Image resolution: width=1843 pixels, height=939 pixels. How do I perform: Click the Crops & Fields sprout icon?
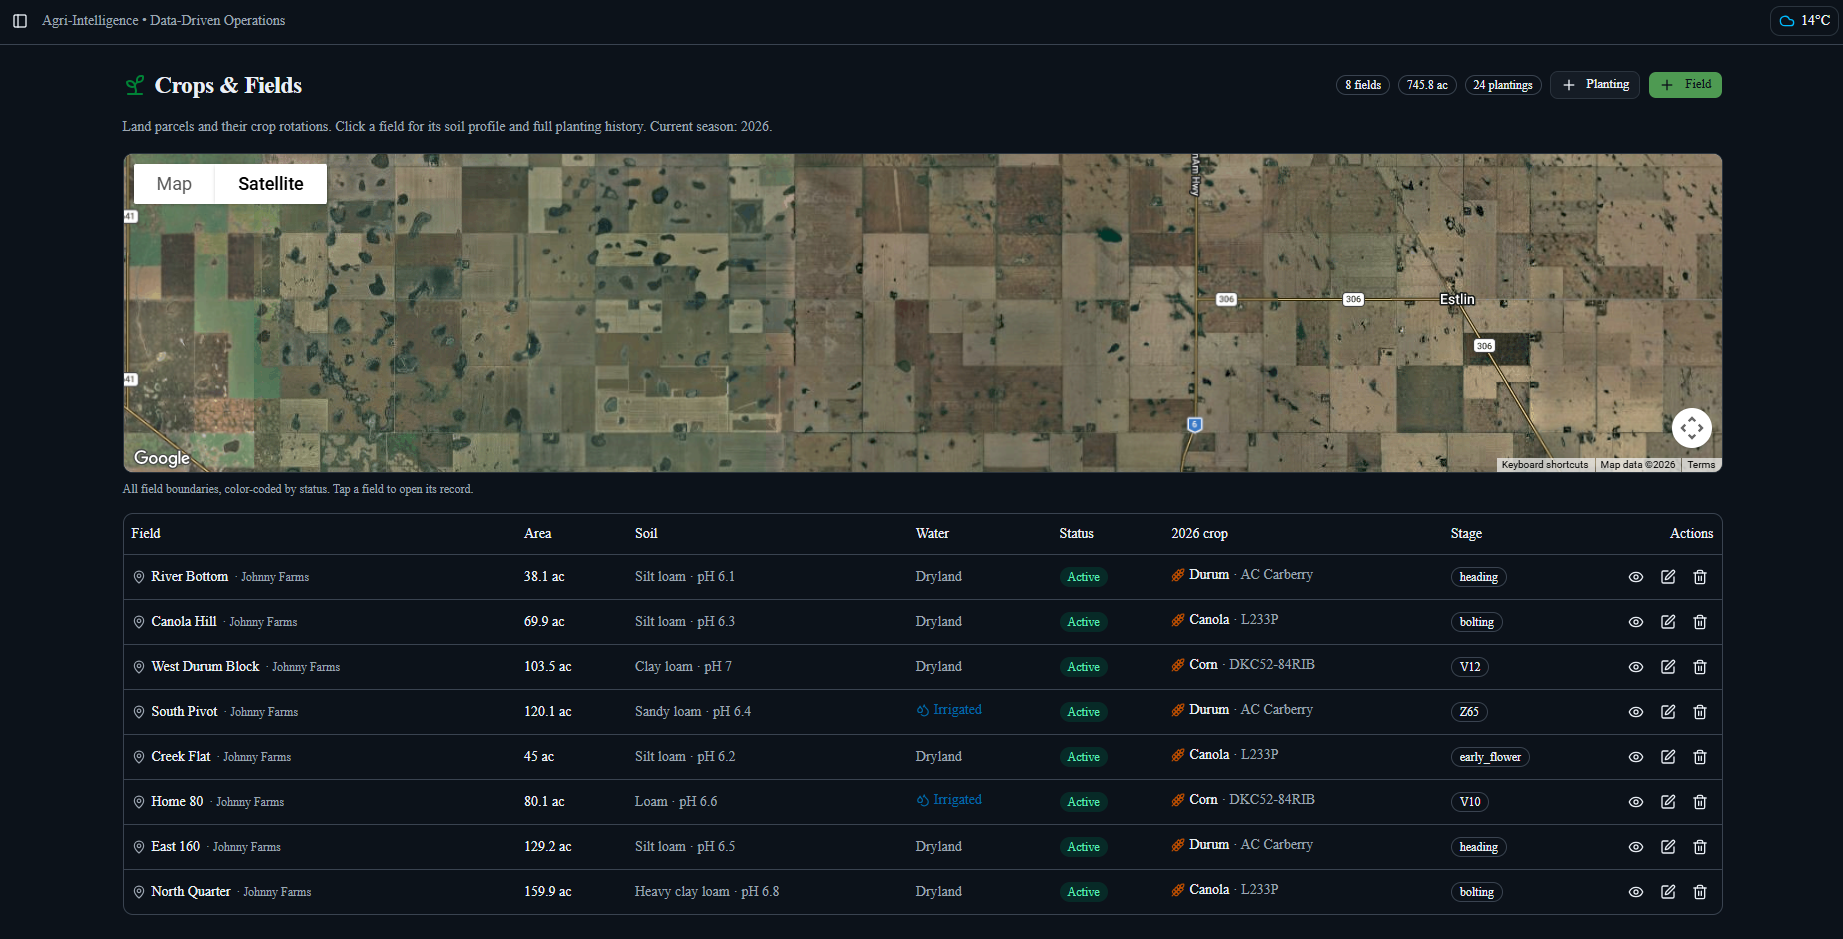135,86
